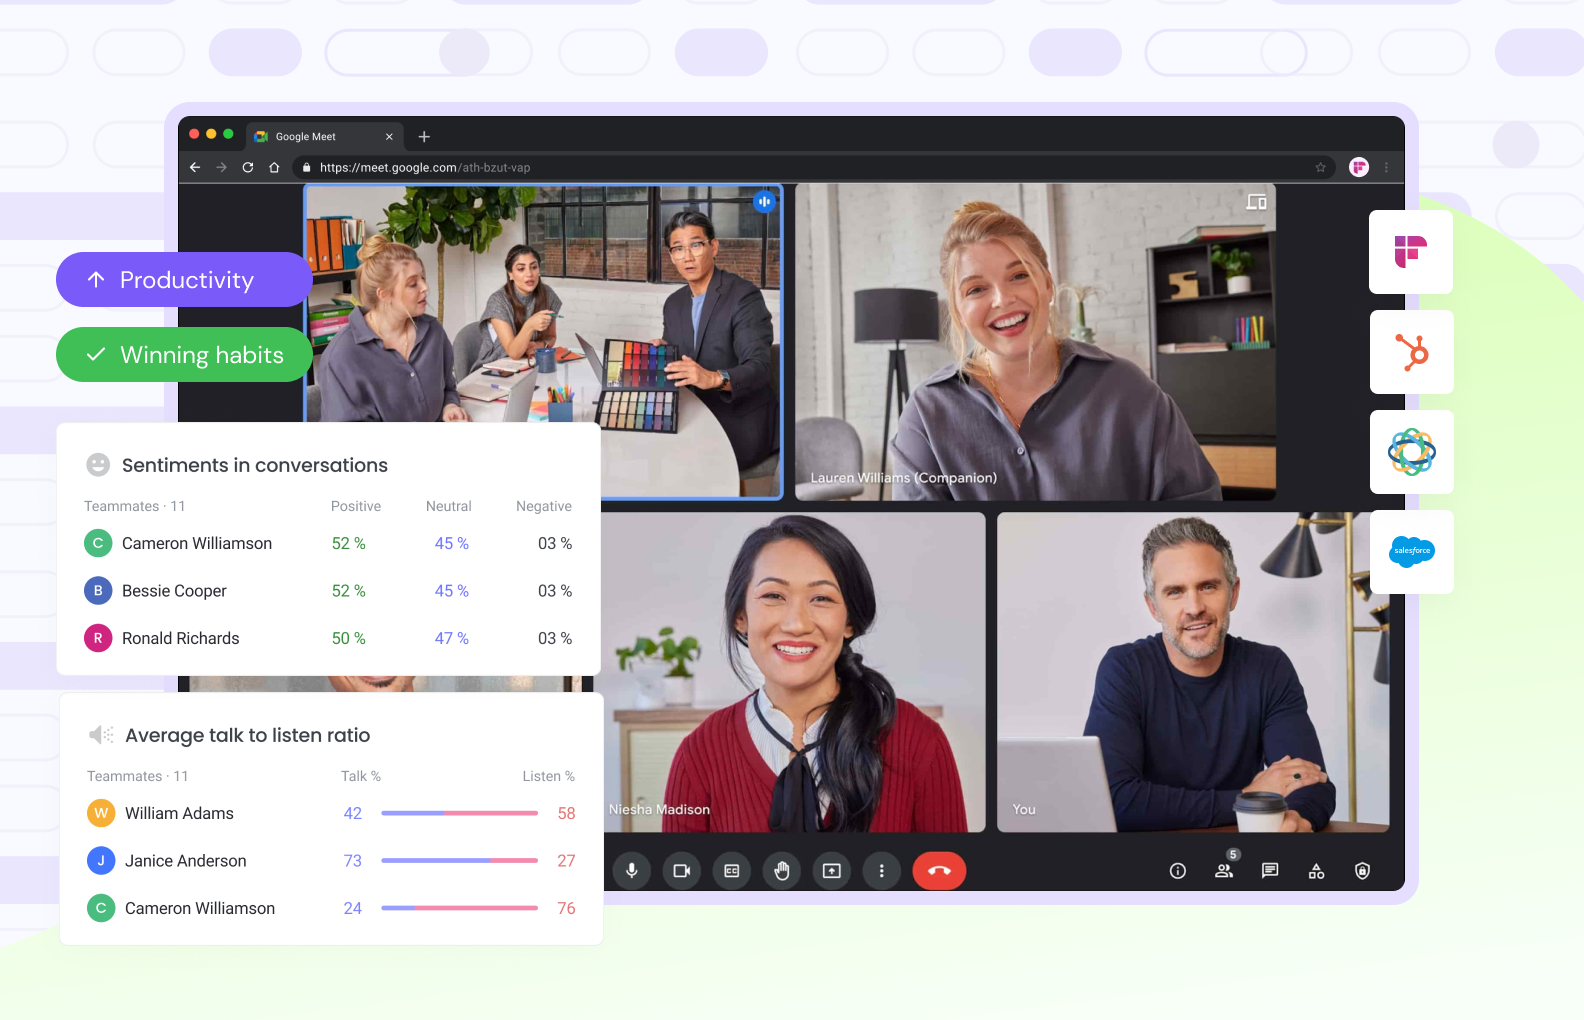Click the Productivity pill button
The image size is (1584, 1020).
(184, 280)
